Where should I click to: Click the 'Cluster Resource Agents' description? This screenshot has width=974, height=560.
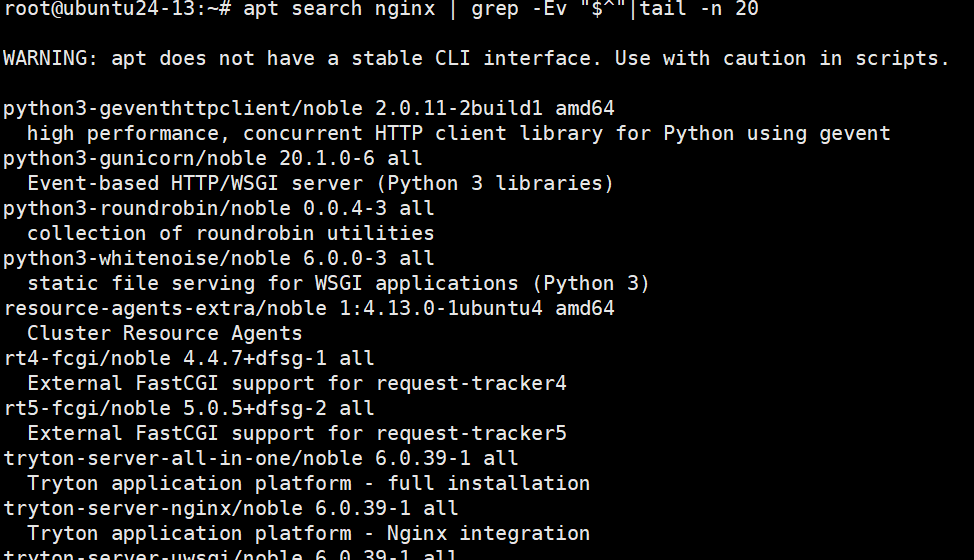click(164, 334)
